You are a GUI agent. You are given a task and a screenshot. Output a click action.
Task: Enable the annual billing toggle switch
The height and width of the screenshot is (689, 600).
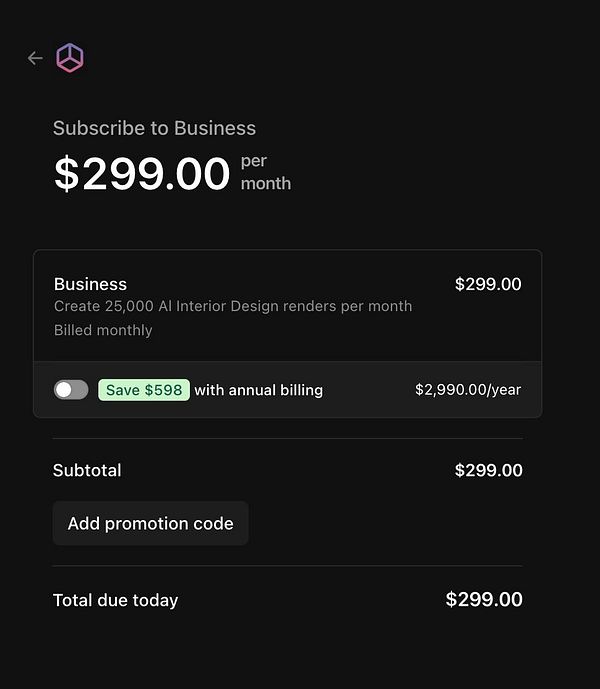(x=71, y=390)
